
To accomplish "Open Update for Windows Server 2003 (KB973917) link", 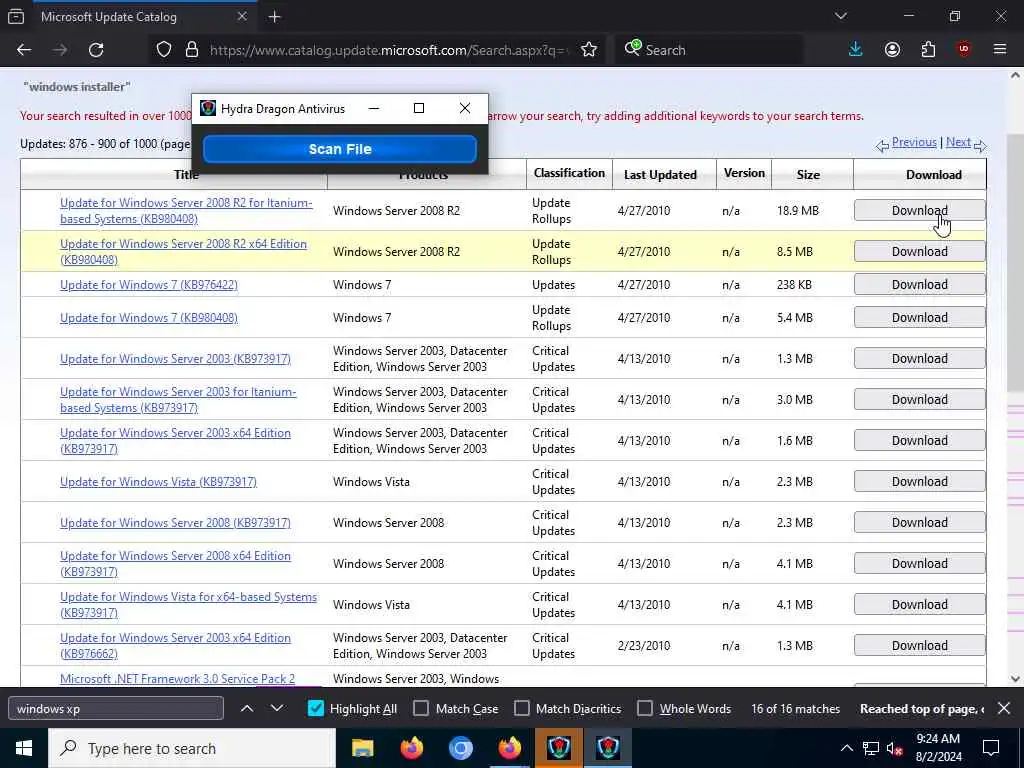I will pos(175,359).
